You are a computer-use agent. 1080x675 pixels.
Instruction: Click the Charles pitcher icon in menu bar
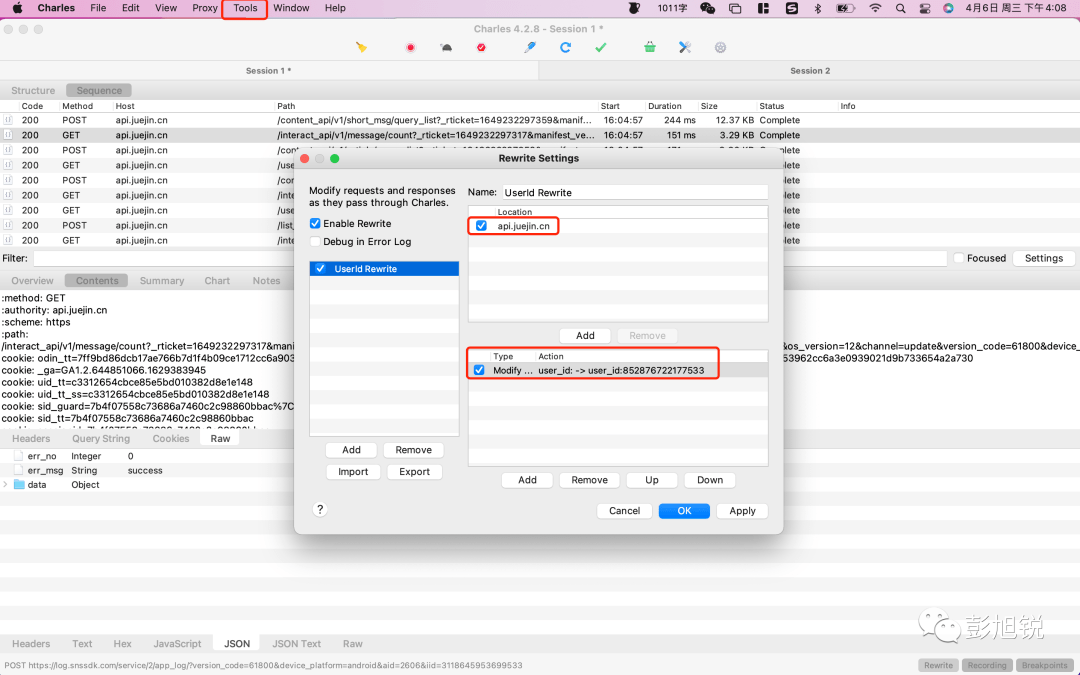point(634,8)
